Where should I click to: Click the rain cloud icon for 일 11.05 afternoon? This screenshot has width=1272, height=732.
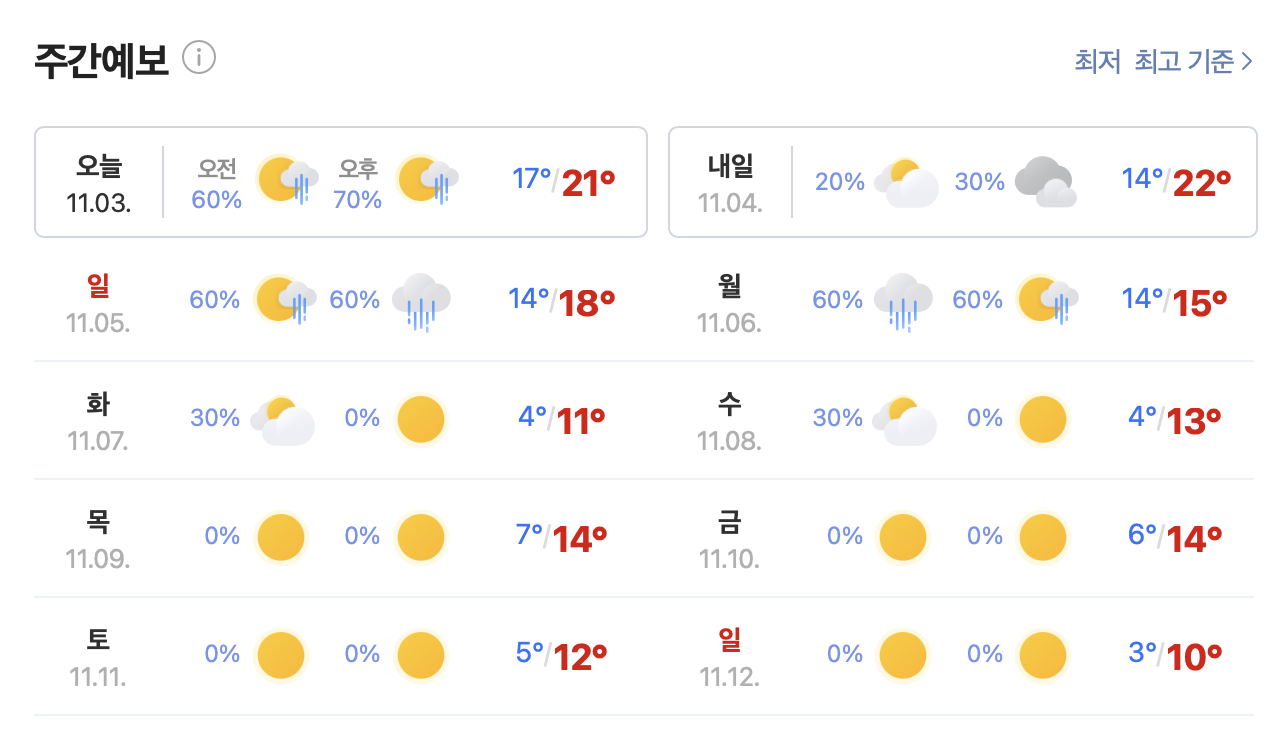click(x=420, y=298)
